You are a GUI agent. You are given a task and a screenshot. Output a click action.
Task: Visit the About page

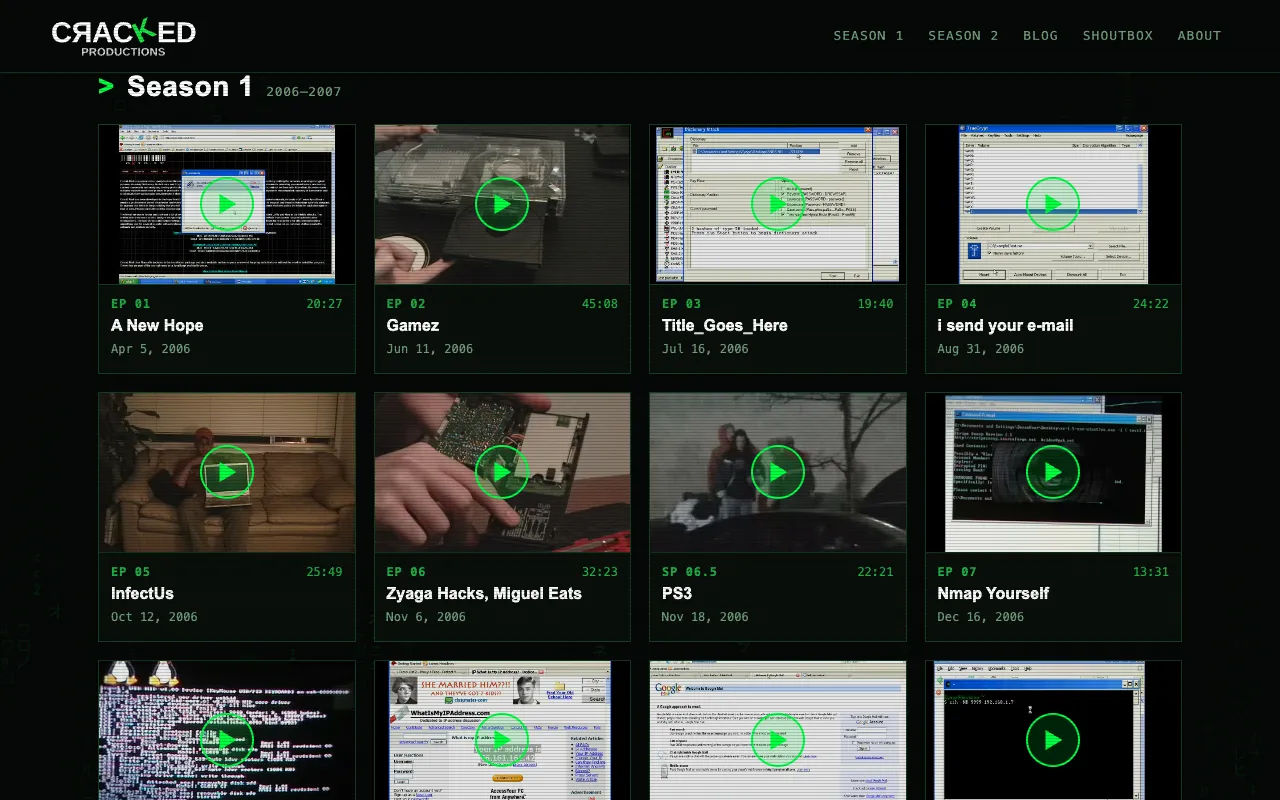(x=1199, y=35)
